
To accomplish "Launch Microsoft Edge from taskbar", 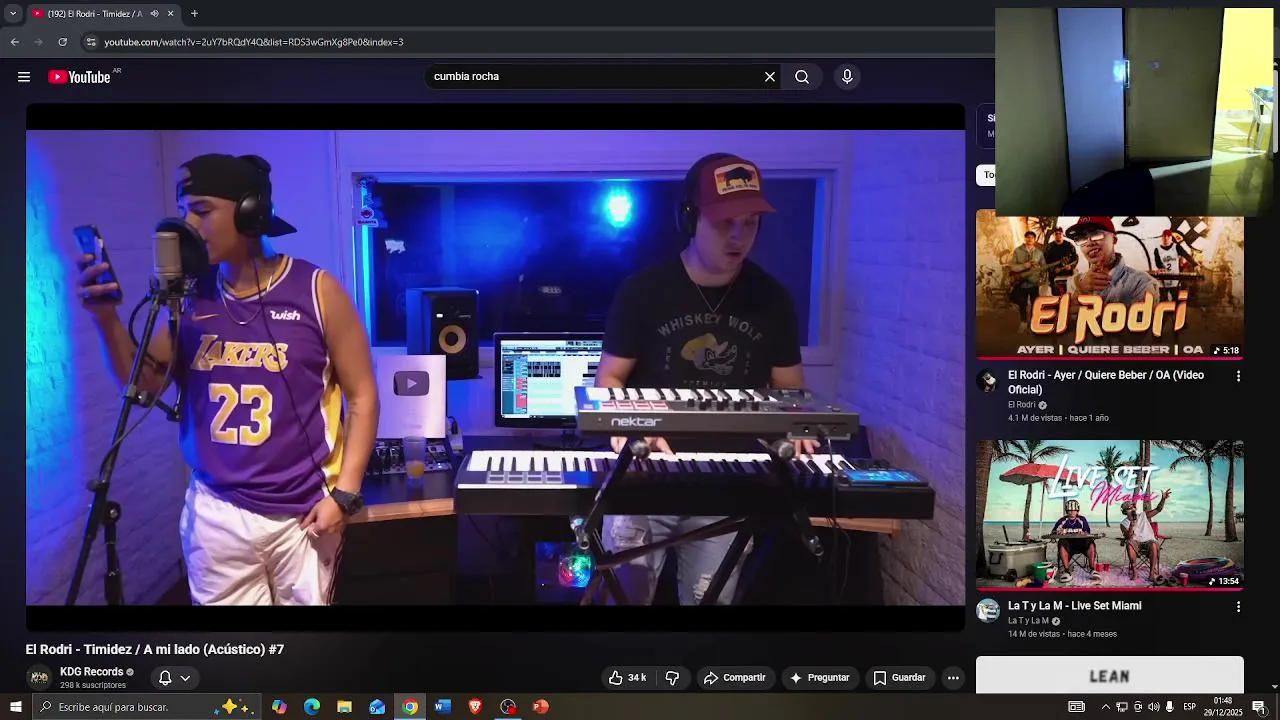I will (312, 707).
